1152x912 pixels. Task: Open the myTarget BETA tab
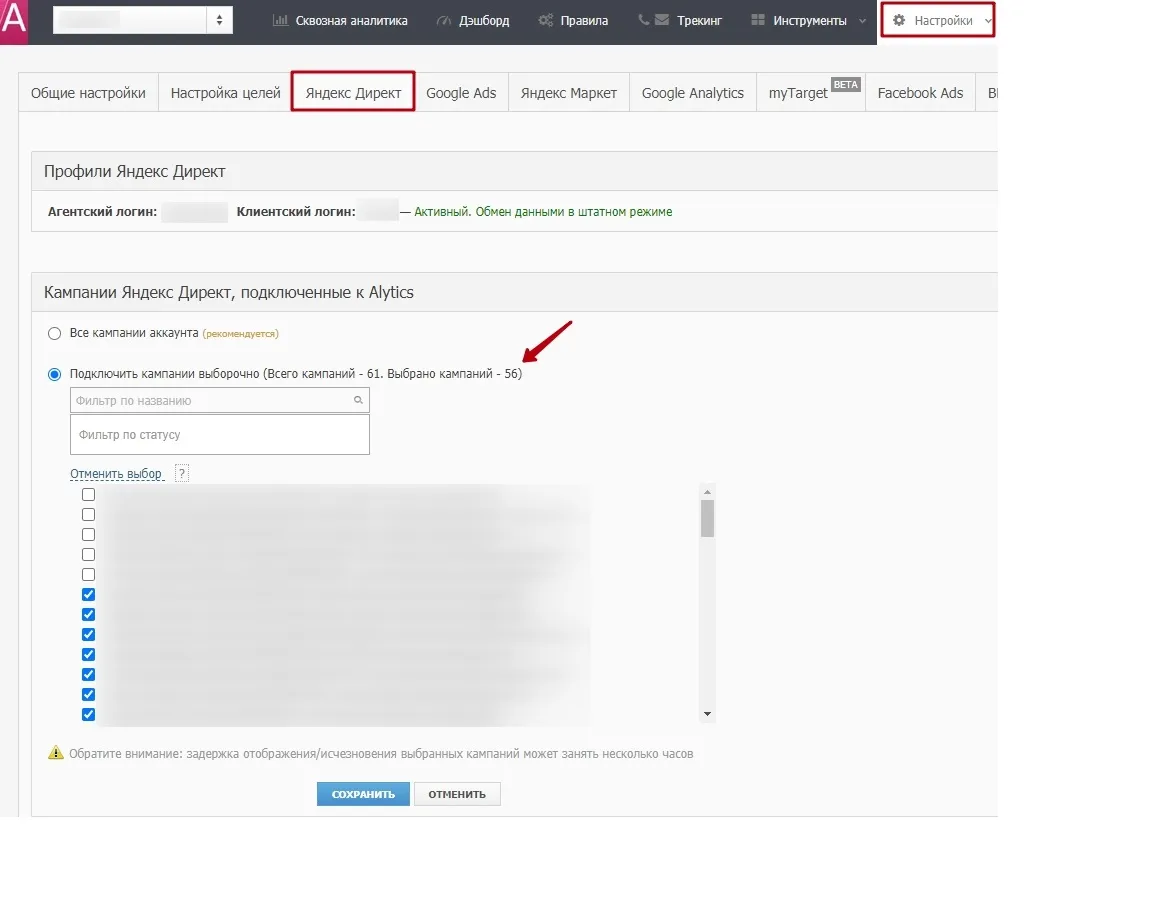(x=811, y=93)
